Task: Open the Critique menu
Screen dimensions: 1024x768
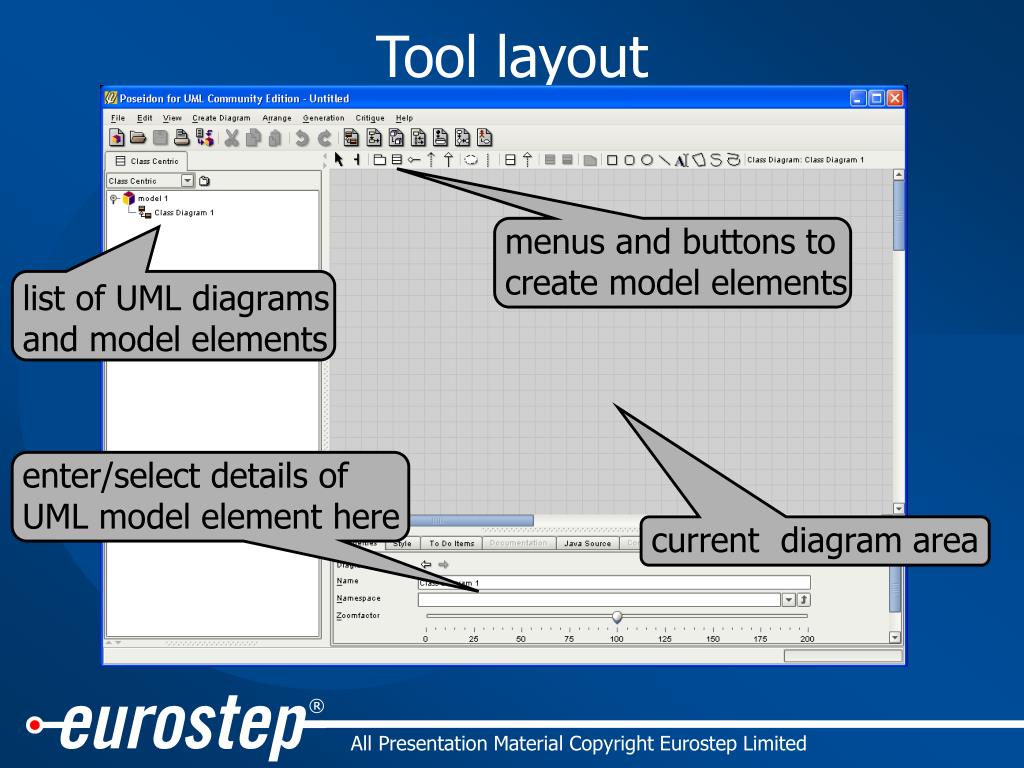Action: coord(370,118)
